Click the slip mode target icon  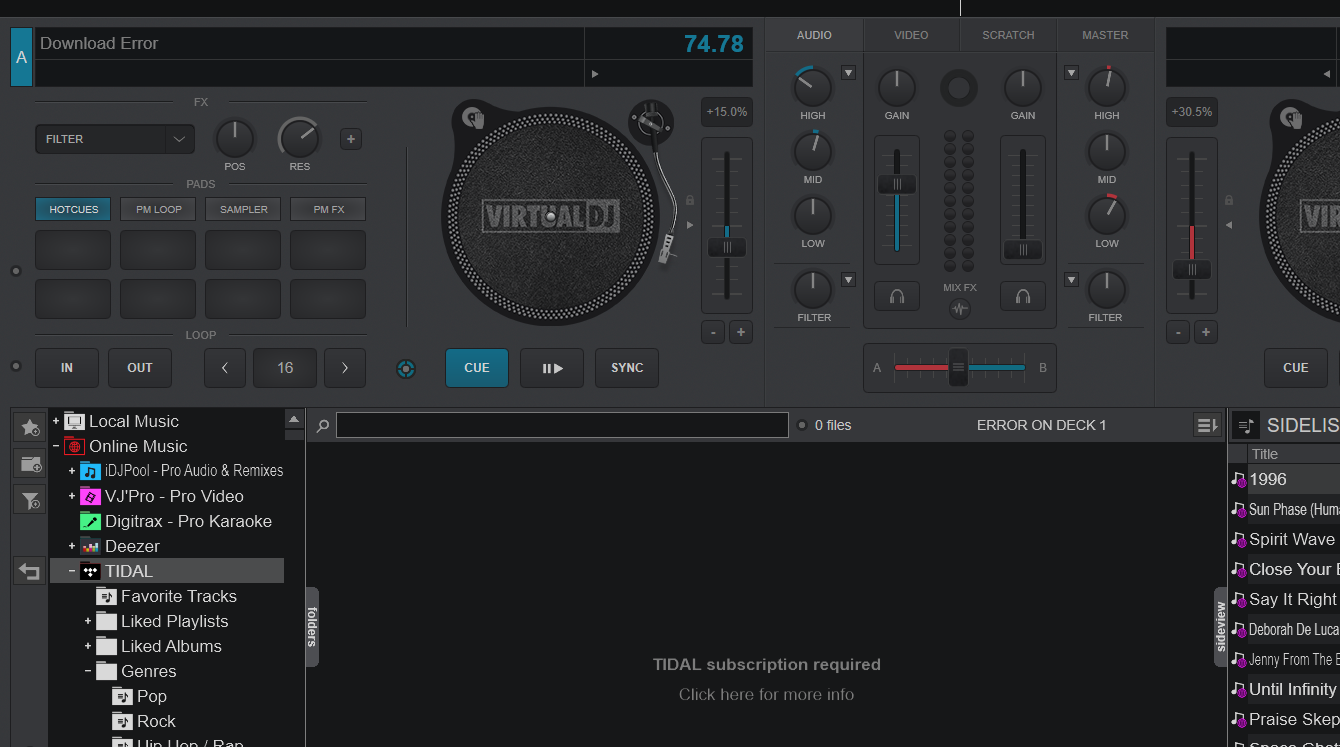coord(405,369)
